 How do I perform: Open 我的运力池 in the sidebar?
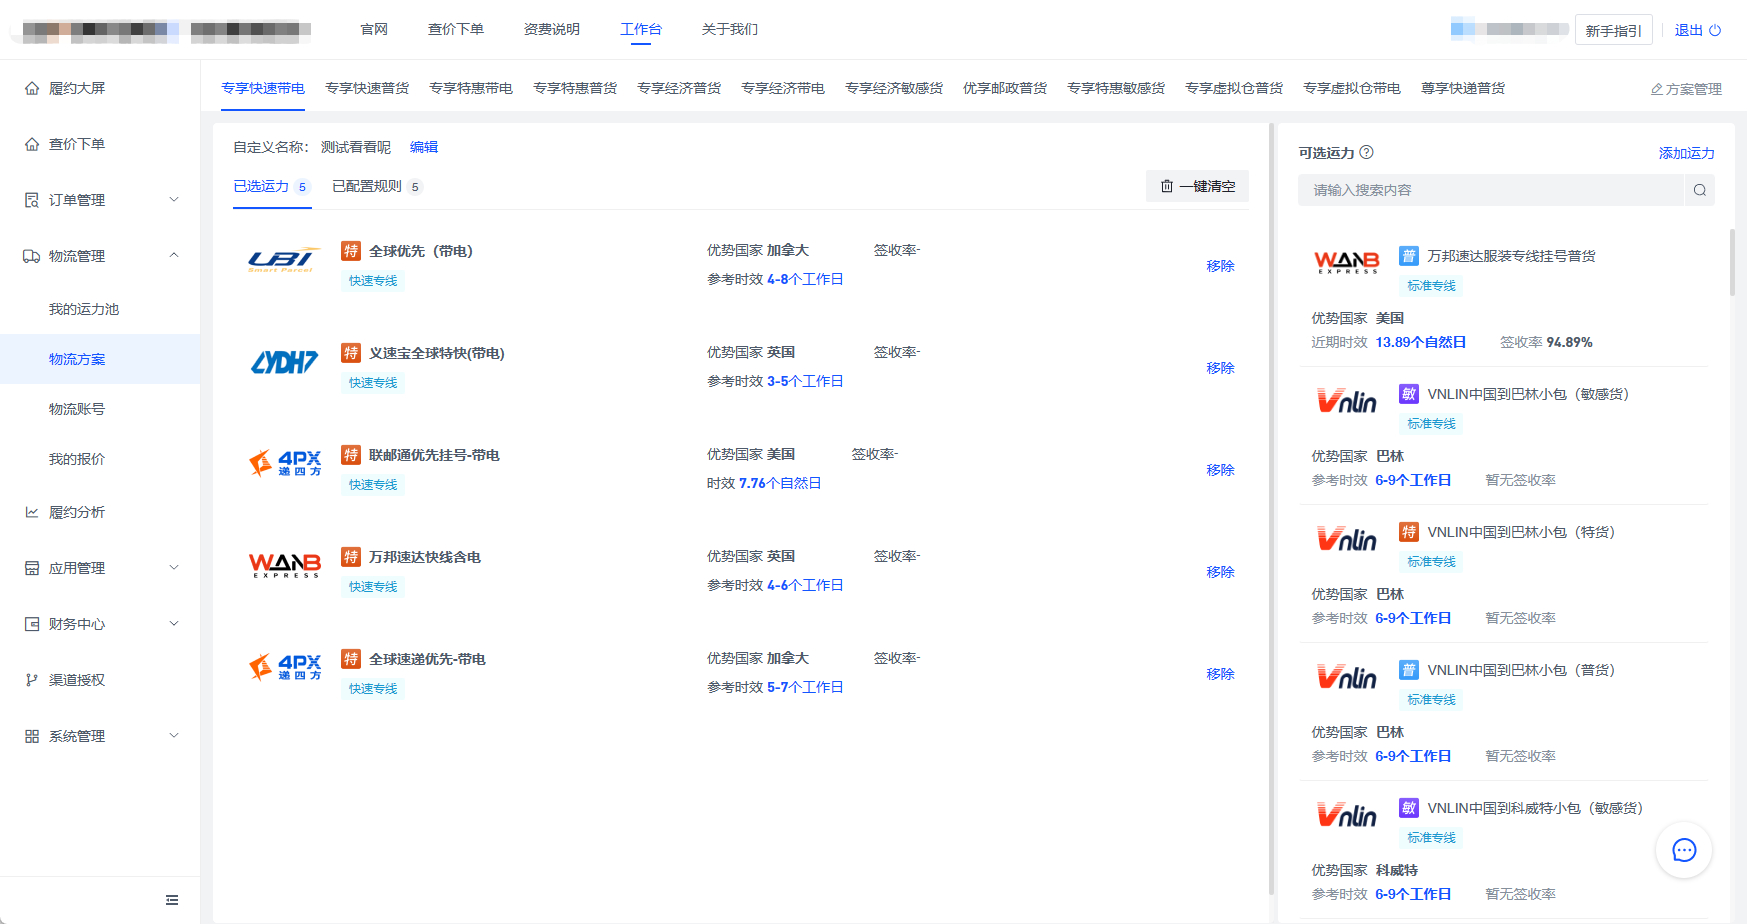point(84,309)
